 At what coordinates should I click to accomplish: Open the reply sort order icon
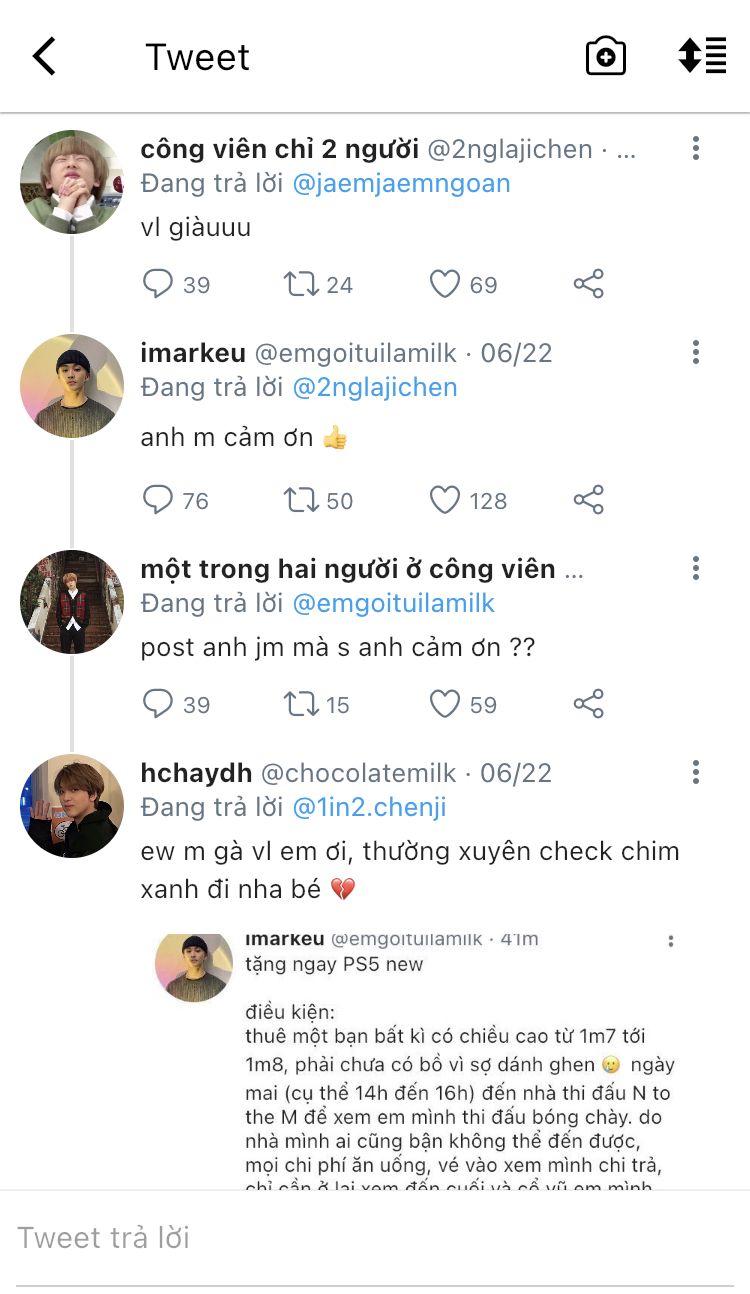pyautogui.click(x=702, y=56)
